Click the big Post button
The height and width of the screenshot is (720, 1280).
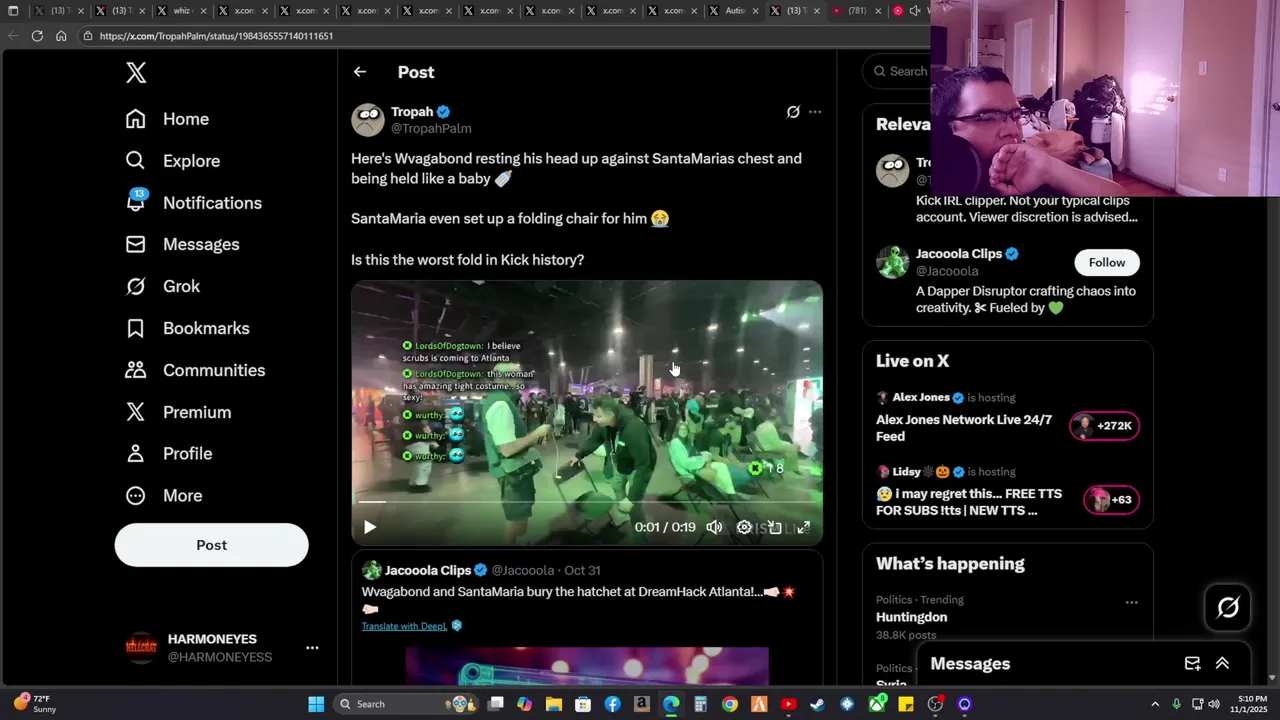tap(211, 545)
